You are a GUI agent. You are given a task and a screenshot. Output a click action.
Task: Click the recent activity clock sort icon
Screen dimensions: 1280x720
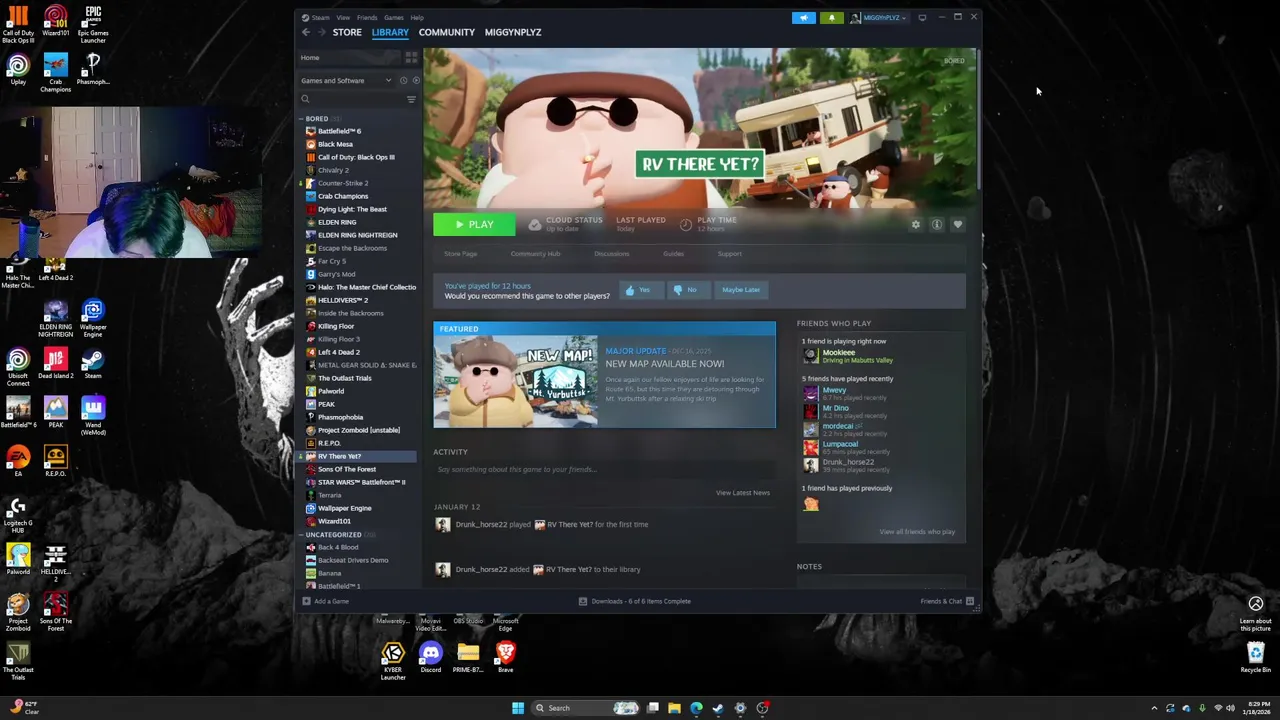pos(404,81)
